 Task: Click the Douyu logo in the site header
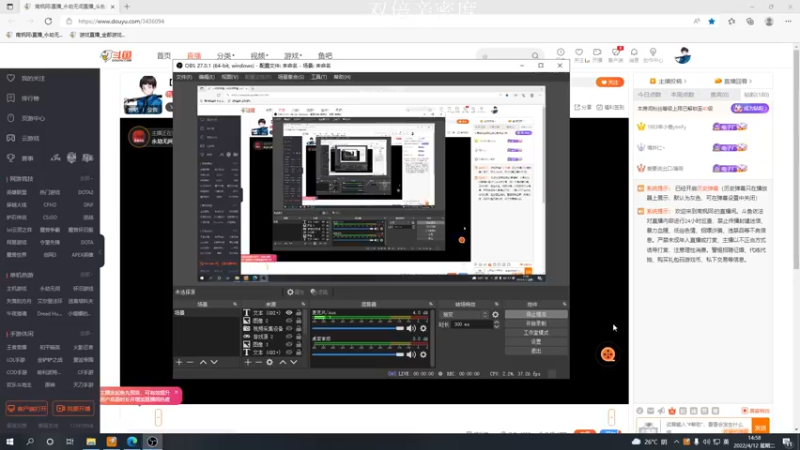point(116,56)
